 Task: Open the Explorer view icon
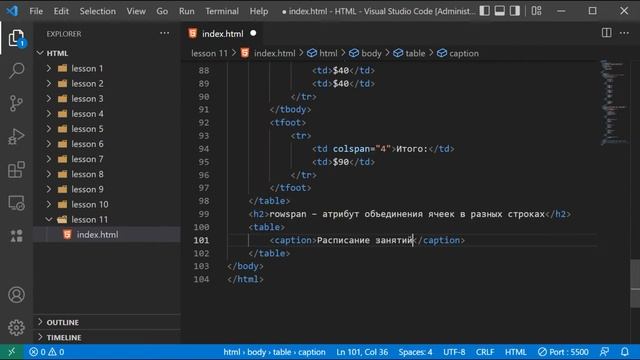[x=16, y=38]
